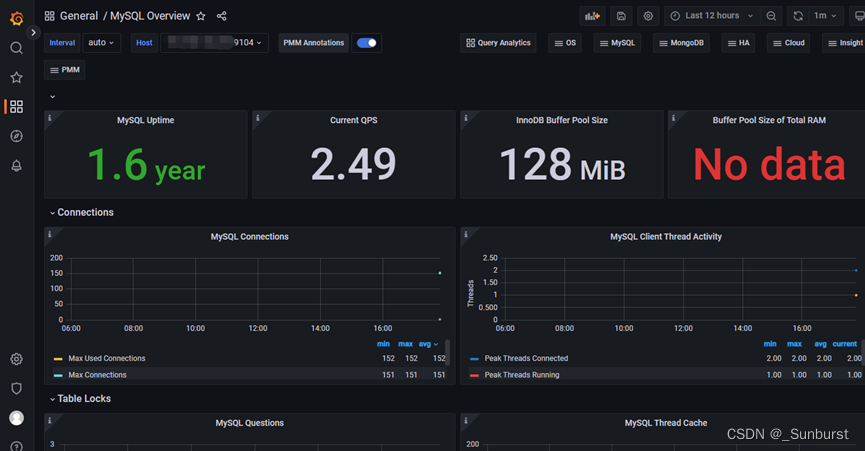Click the MySQL Overview dashboard title

click(150, 16)
